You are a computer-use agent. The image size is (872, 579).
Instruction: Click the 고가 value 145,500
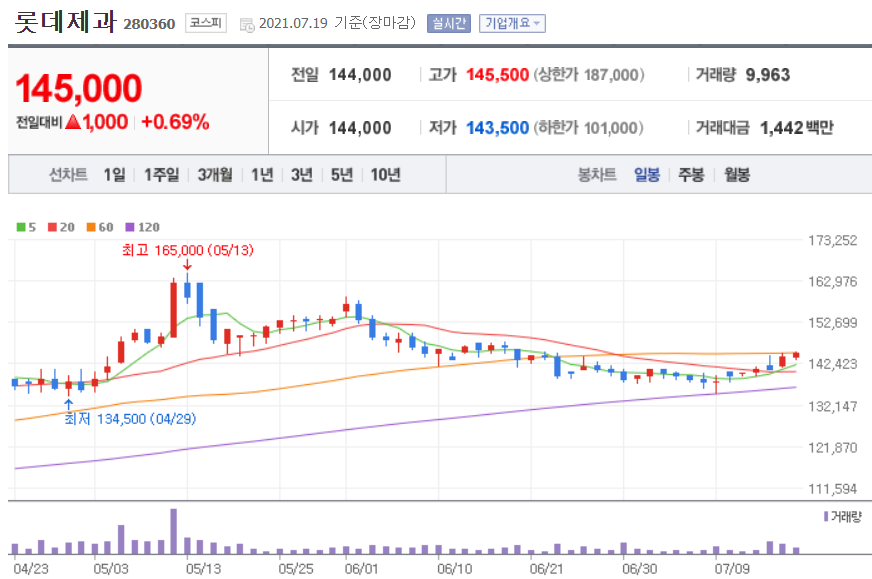pos(497,75)
